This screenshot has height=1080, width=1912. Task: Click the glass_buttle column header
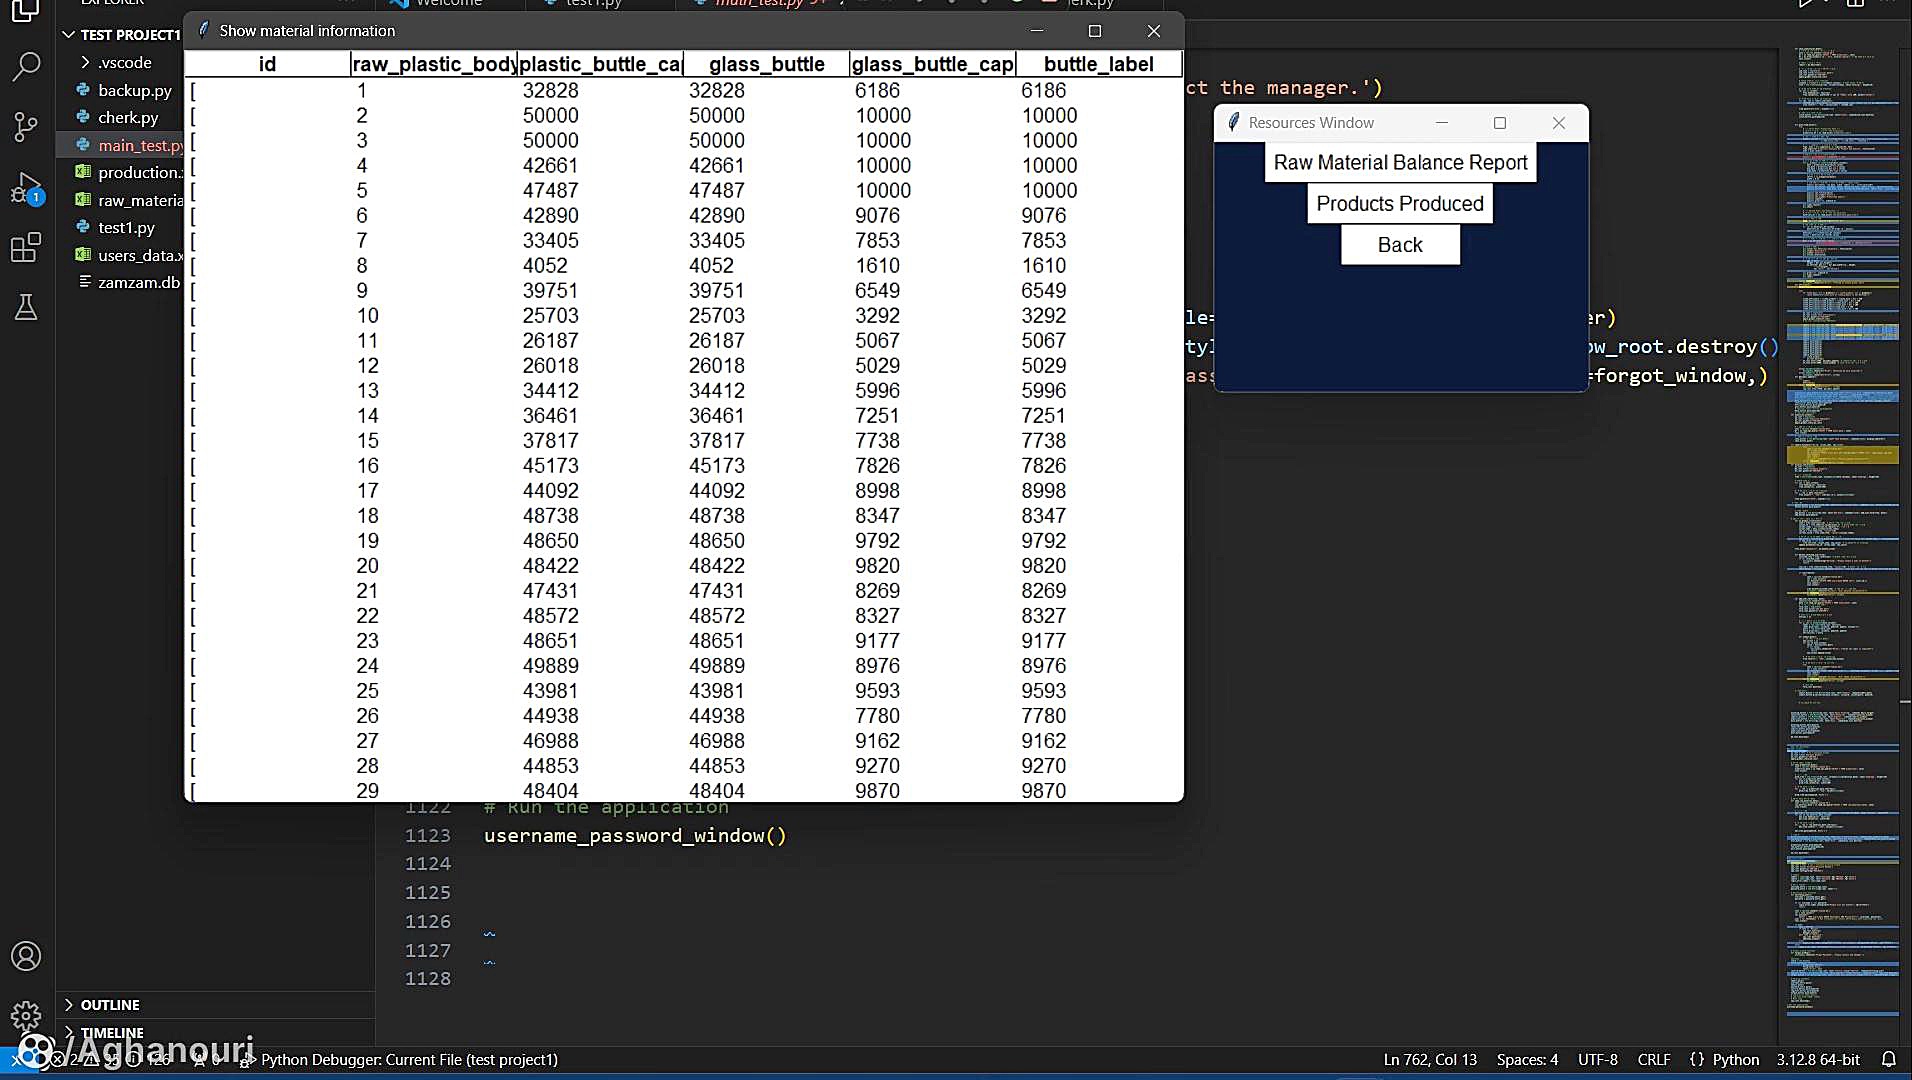767,64
